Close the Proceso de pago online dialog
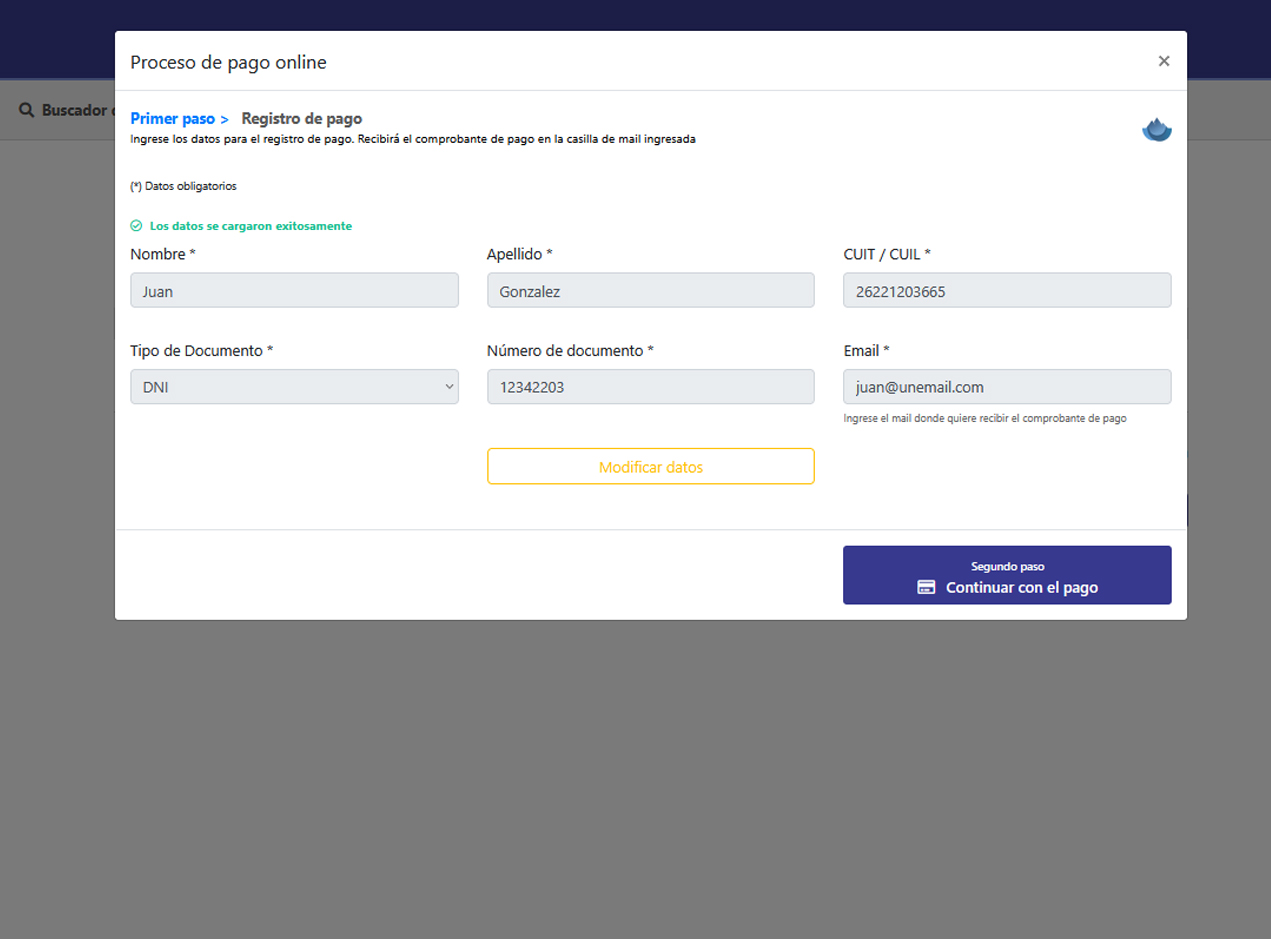 (1163, 61)
